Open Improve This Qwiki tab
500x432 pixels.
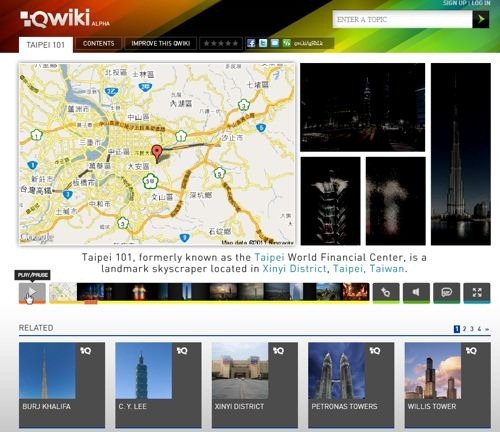coord(160,44)
